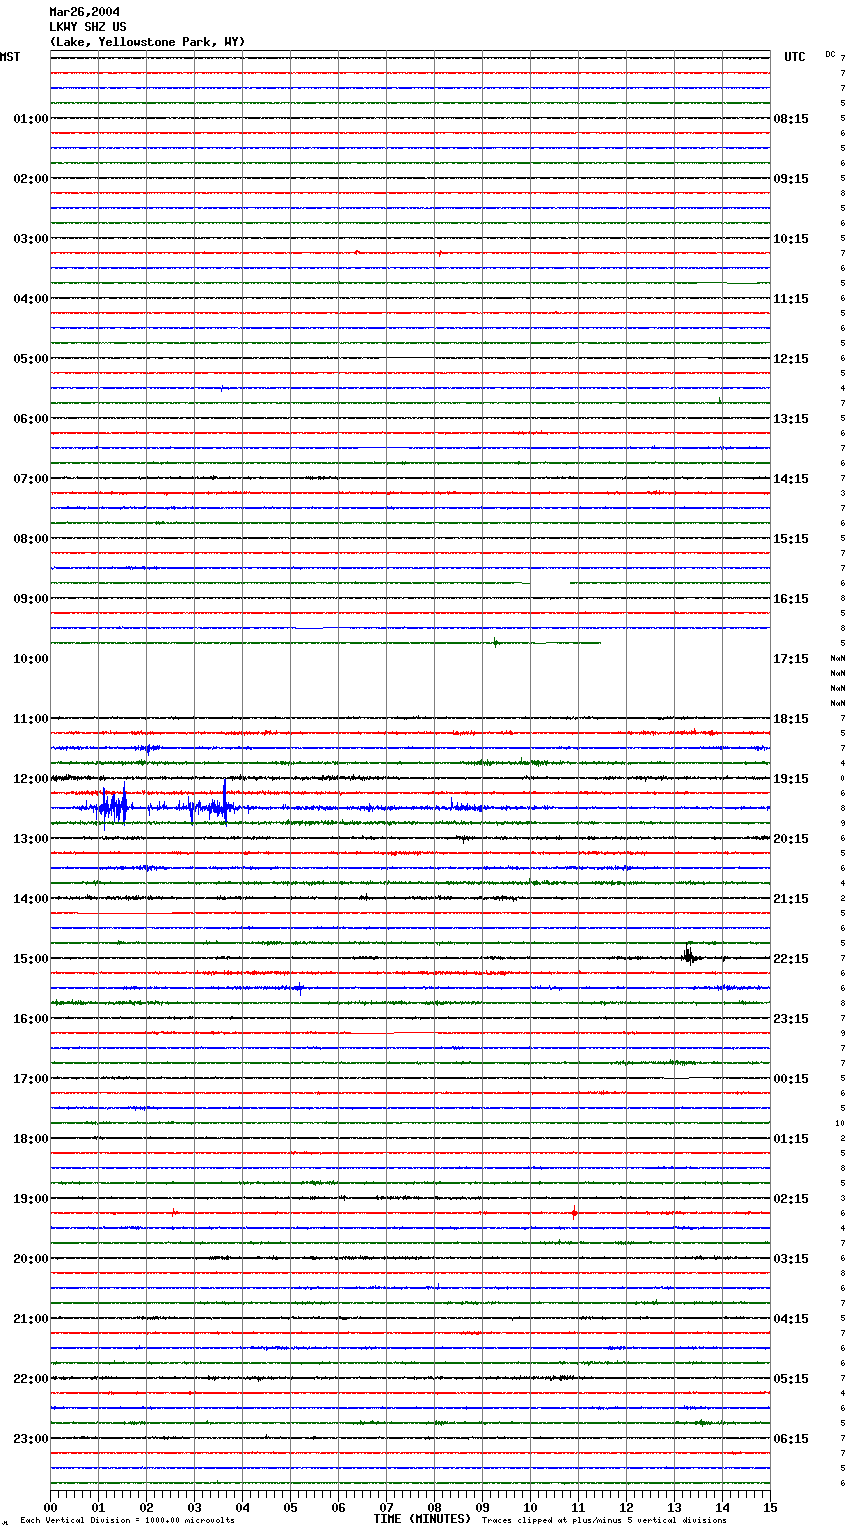850x1534 pixels.
Task: Select the 03:00 MST time label
Action: coord(31,239)
